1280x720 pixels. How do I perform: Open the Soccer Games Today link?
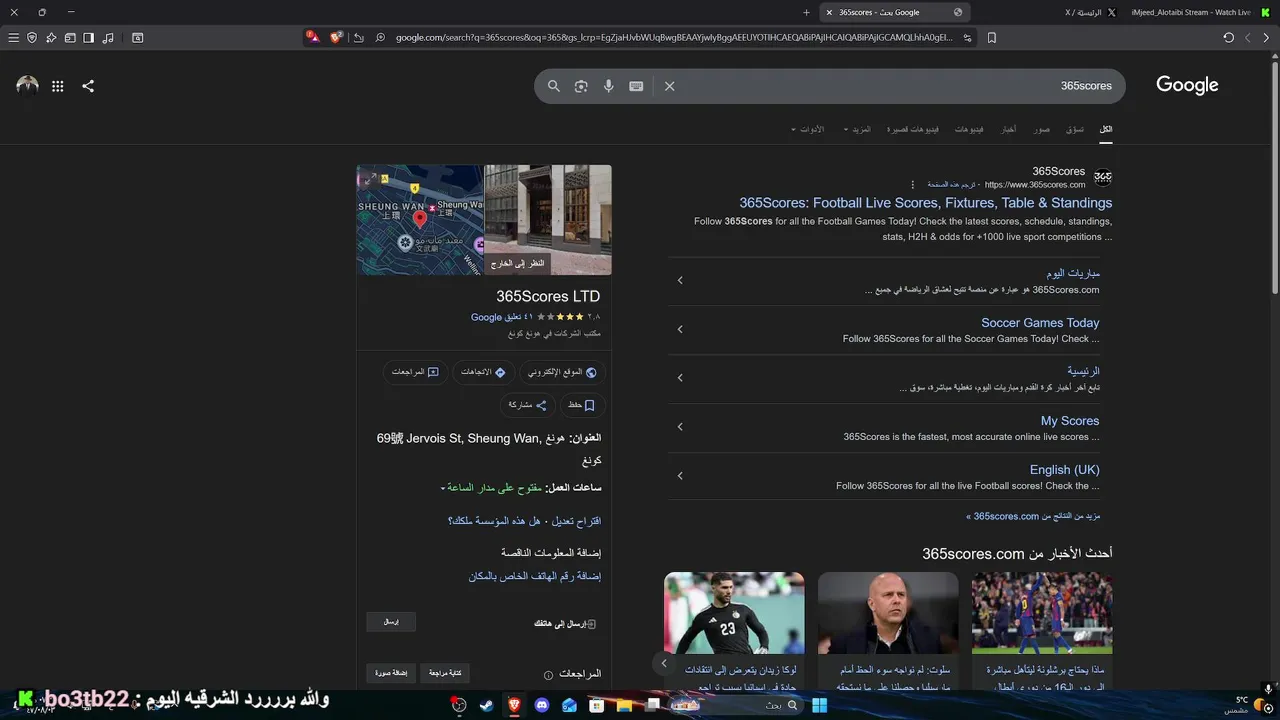[x=1040, y=323]
